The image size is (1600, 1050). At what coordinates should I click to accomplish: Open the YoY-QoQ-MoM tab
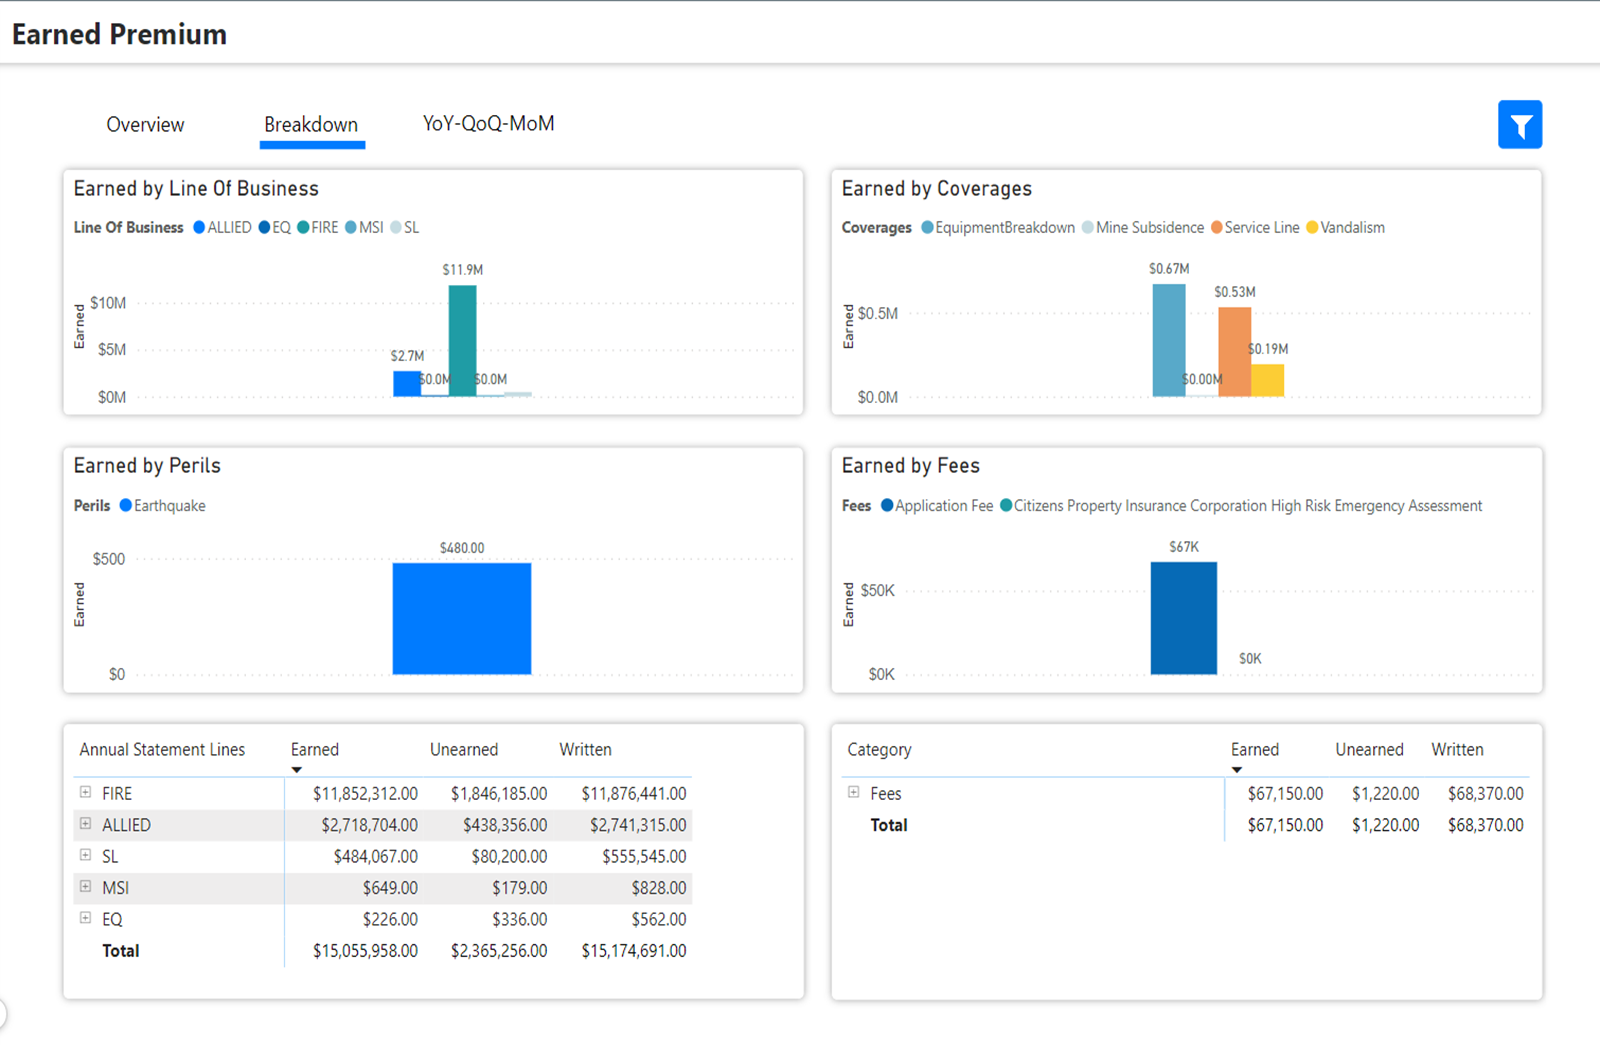[x=488, y=123]
